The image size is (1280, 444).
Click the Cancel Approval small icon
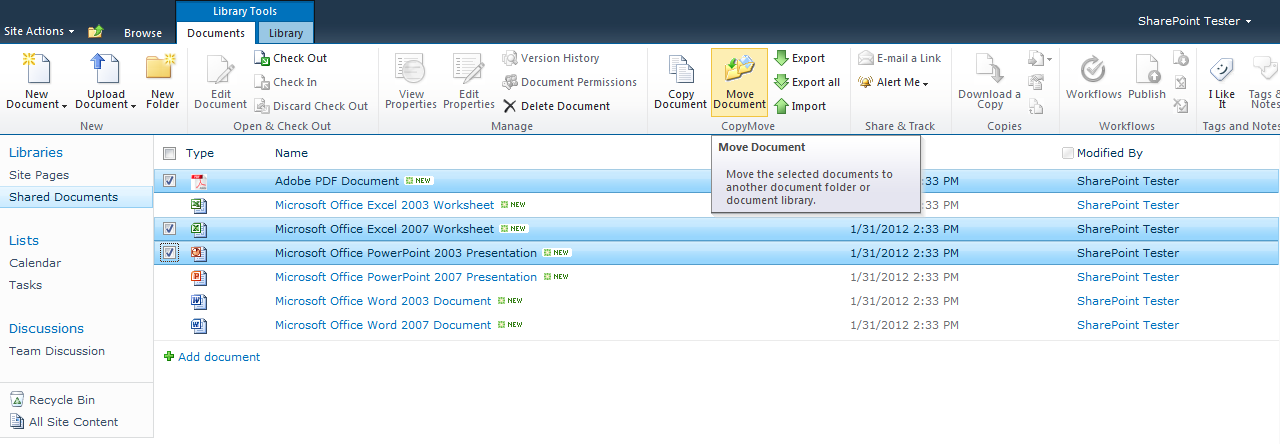coord(1181,106)
